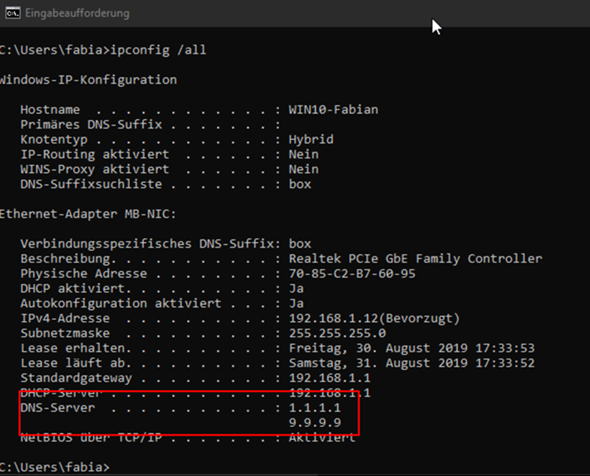Click the NetBIOS über TCP/IP line
The width and height of the screenshot is (590, 476).
pyautogui.click(x=188, y=438)
